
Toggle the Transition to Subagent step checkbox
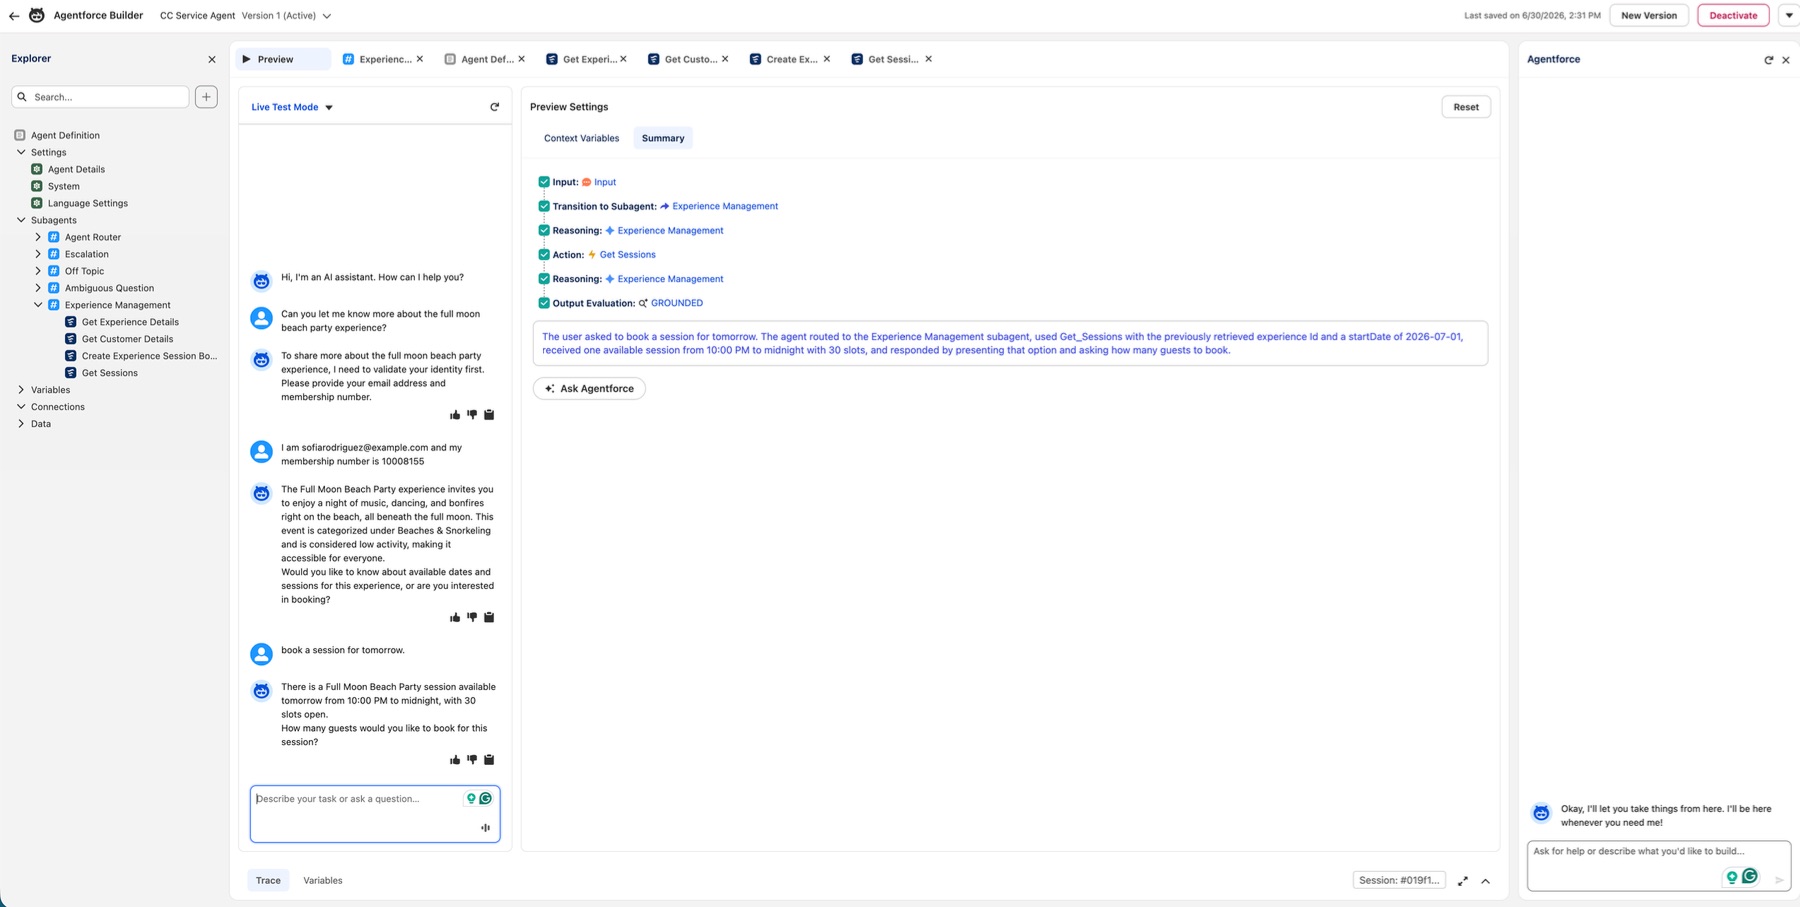[x=544, y=206]
